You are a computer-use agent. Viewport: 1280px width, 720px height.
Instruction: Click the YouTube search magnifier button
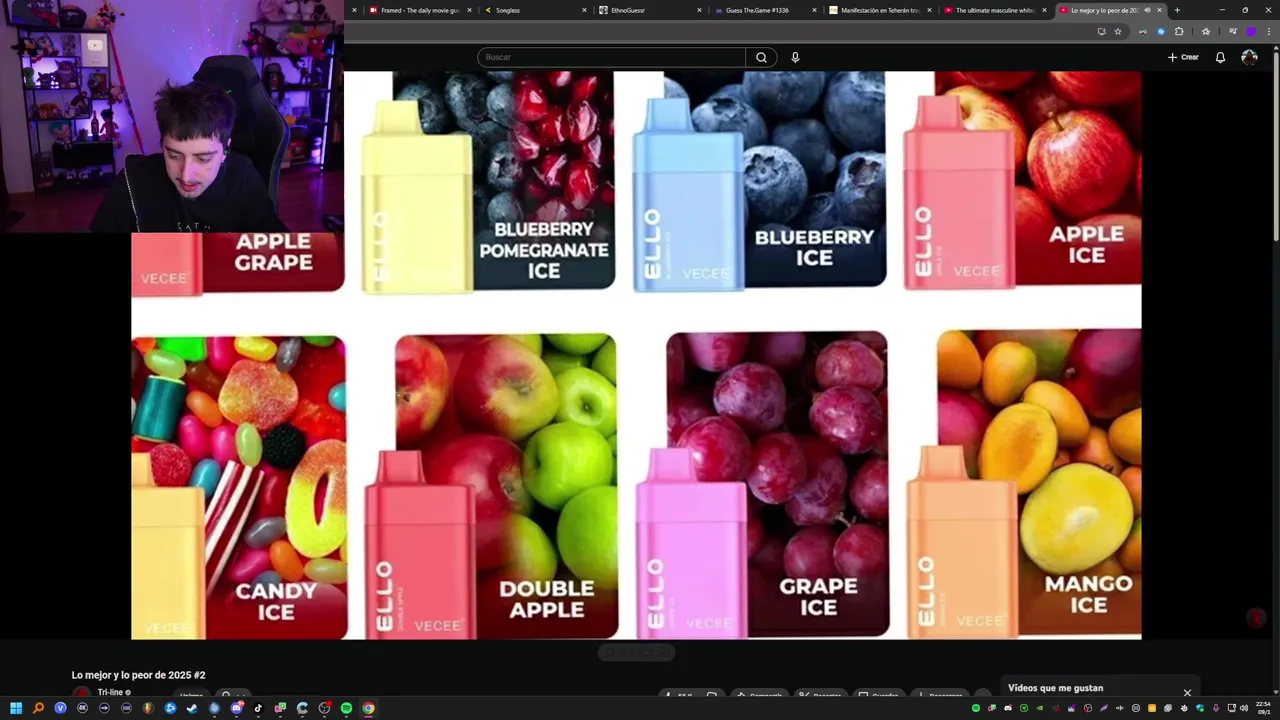(761, 57)
